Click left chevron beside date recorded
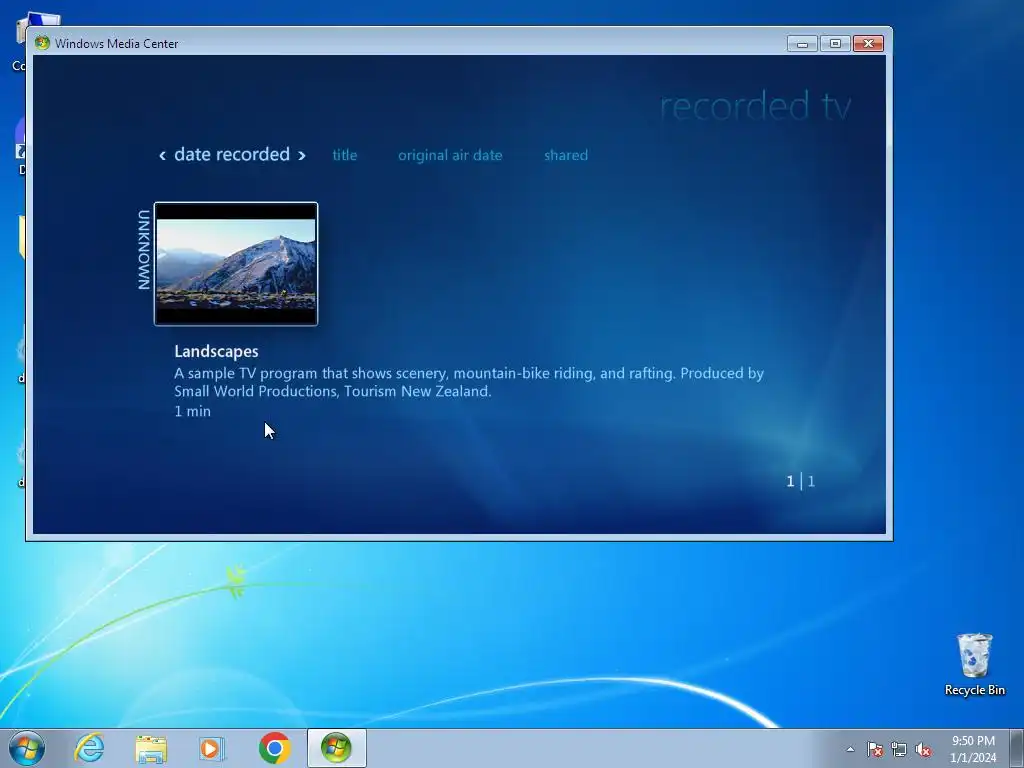The height and width of the screenshot is (768, 1024). (x=163, y=155)
